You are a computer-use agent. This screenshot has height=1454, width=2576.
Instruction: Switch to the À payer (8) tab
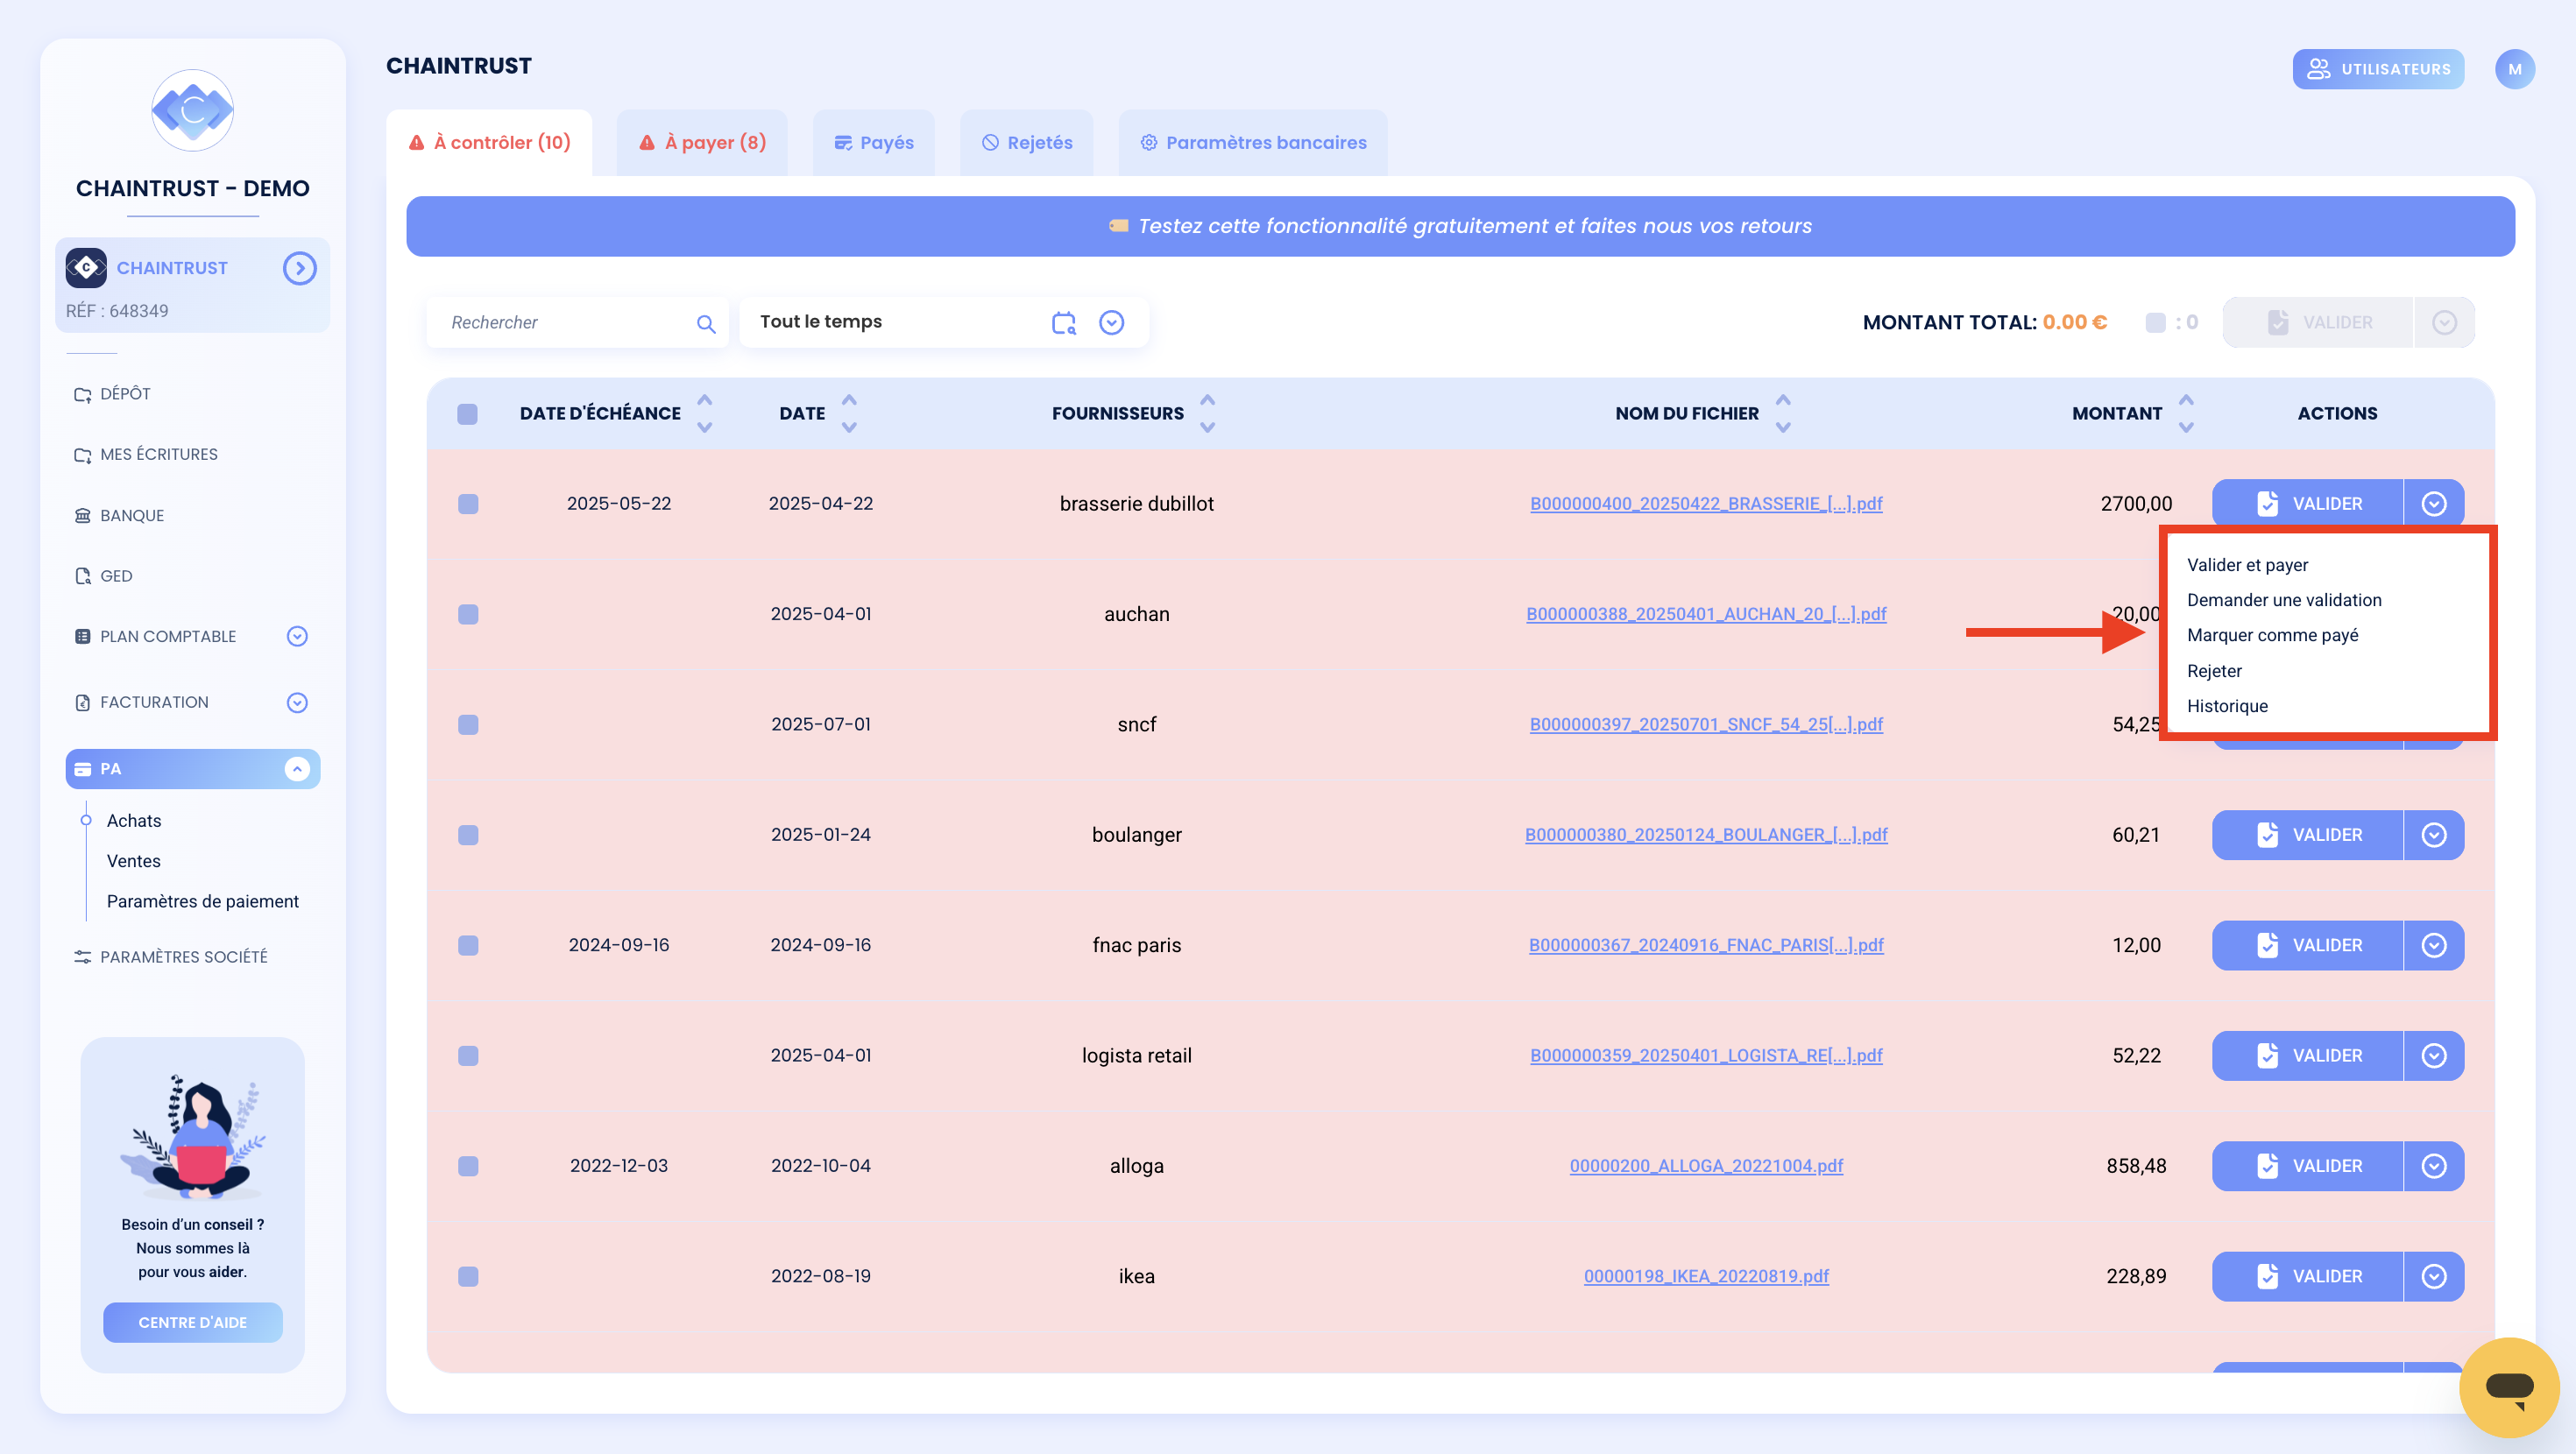click(x=702, y=142)
